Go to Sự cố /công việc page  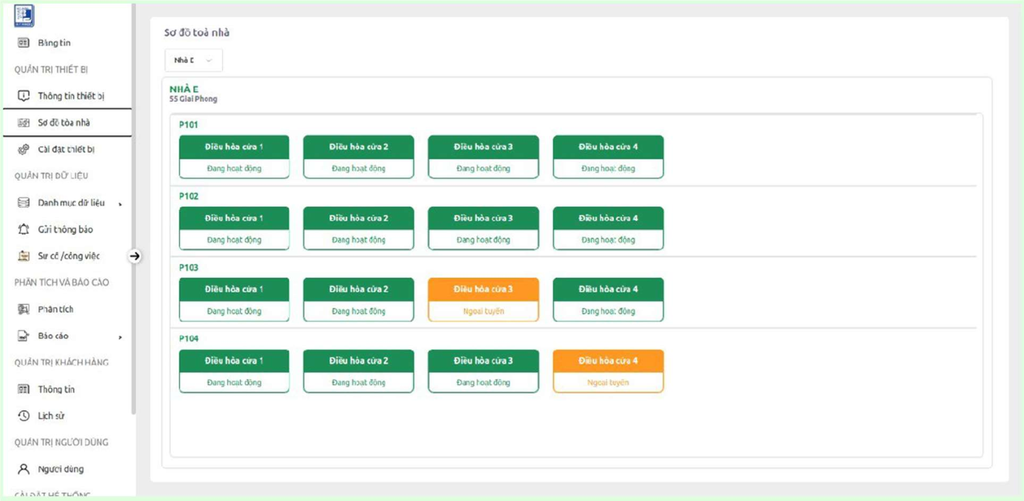click(x=67, y=256)
